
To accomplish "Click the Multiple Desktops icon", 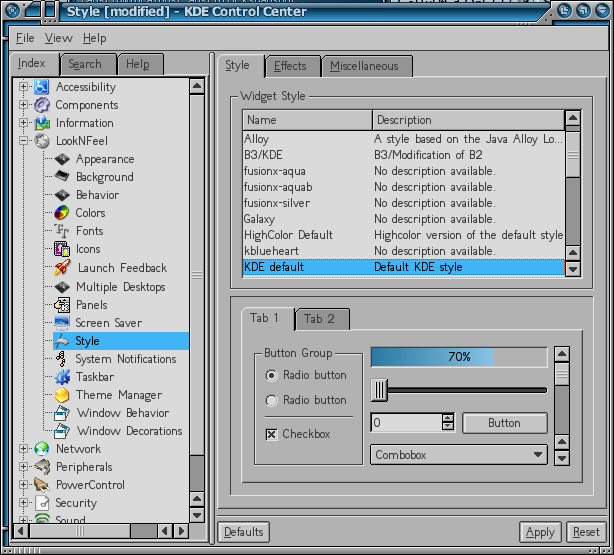I will coord(62,287).
